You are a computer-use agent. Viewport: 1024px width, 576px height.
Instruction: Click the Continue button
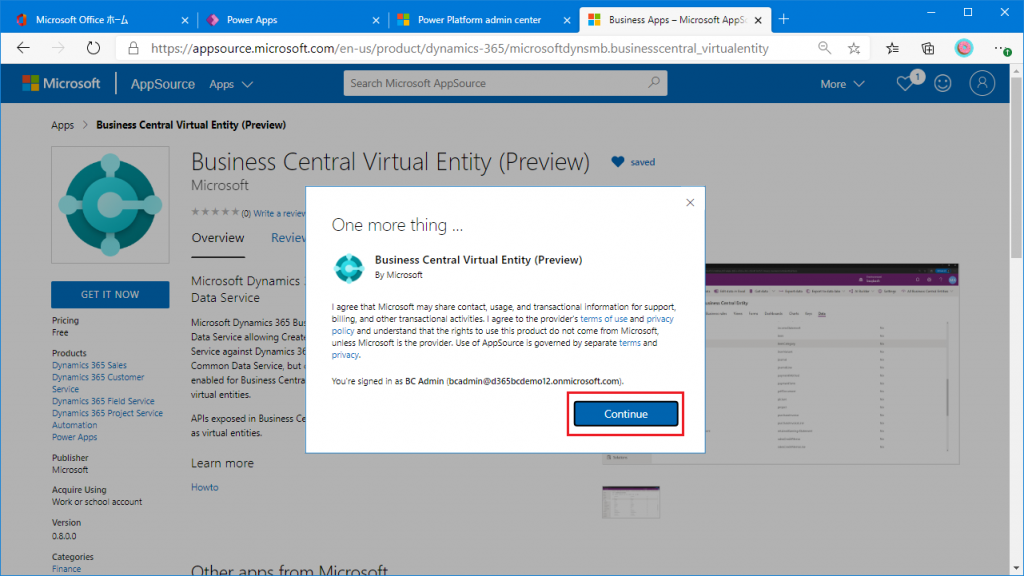click(x=626, y=414)
